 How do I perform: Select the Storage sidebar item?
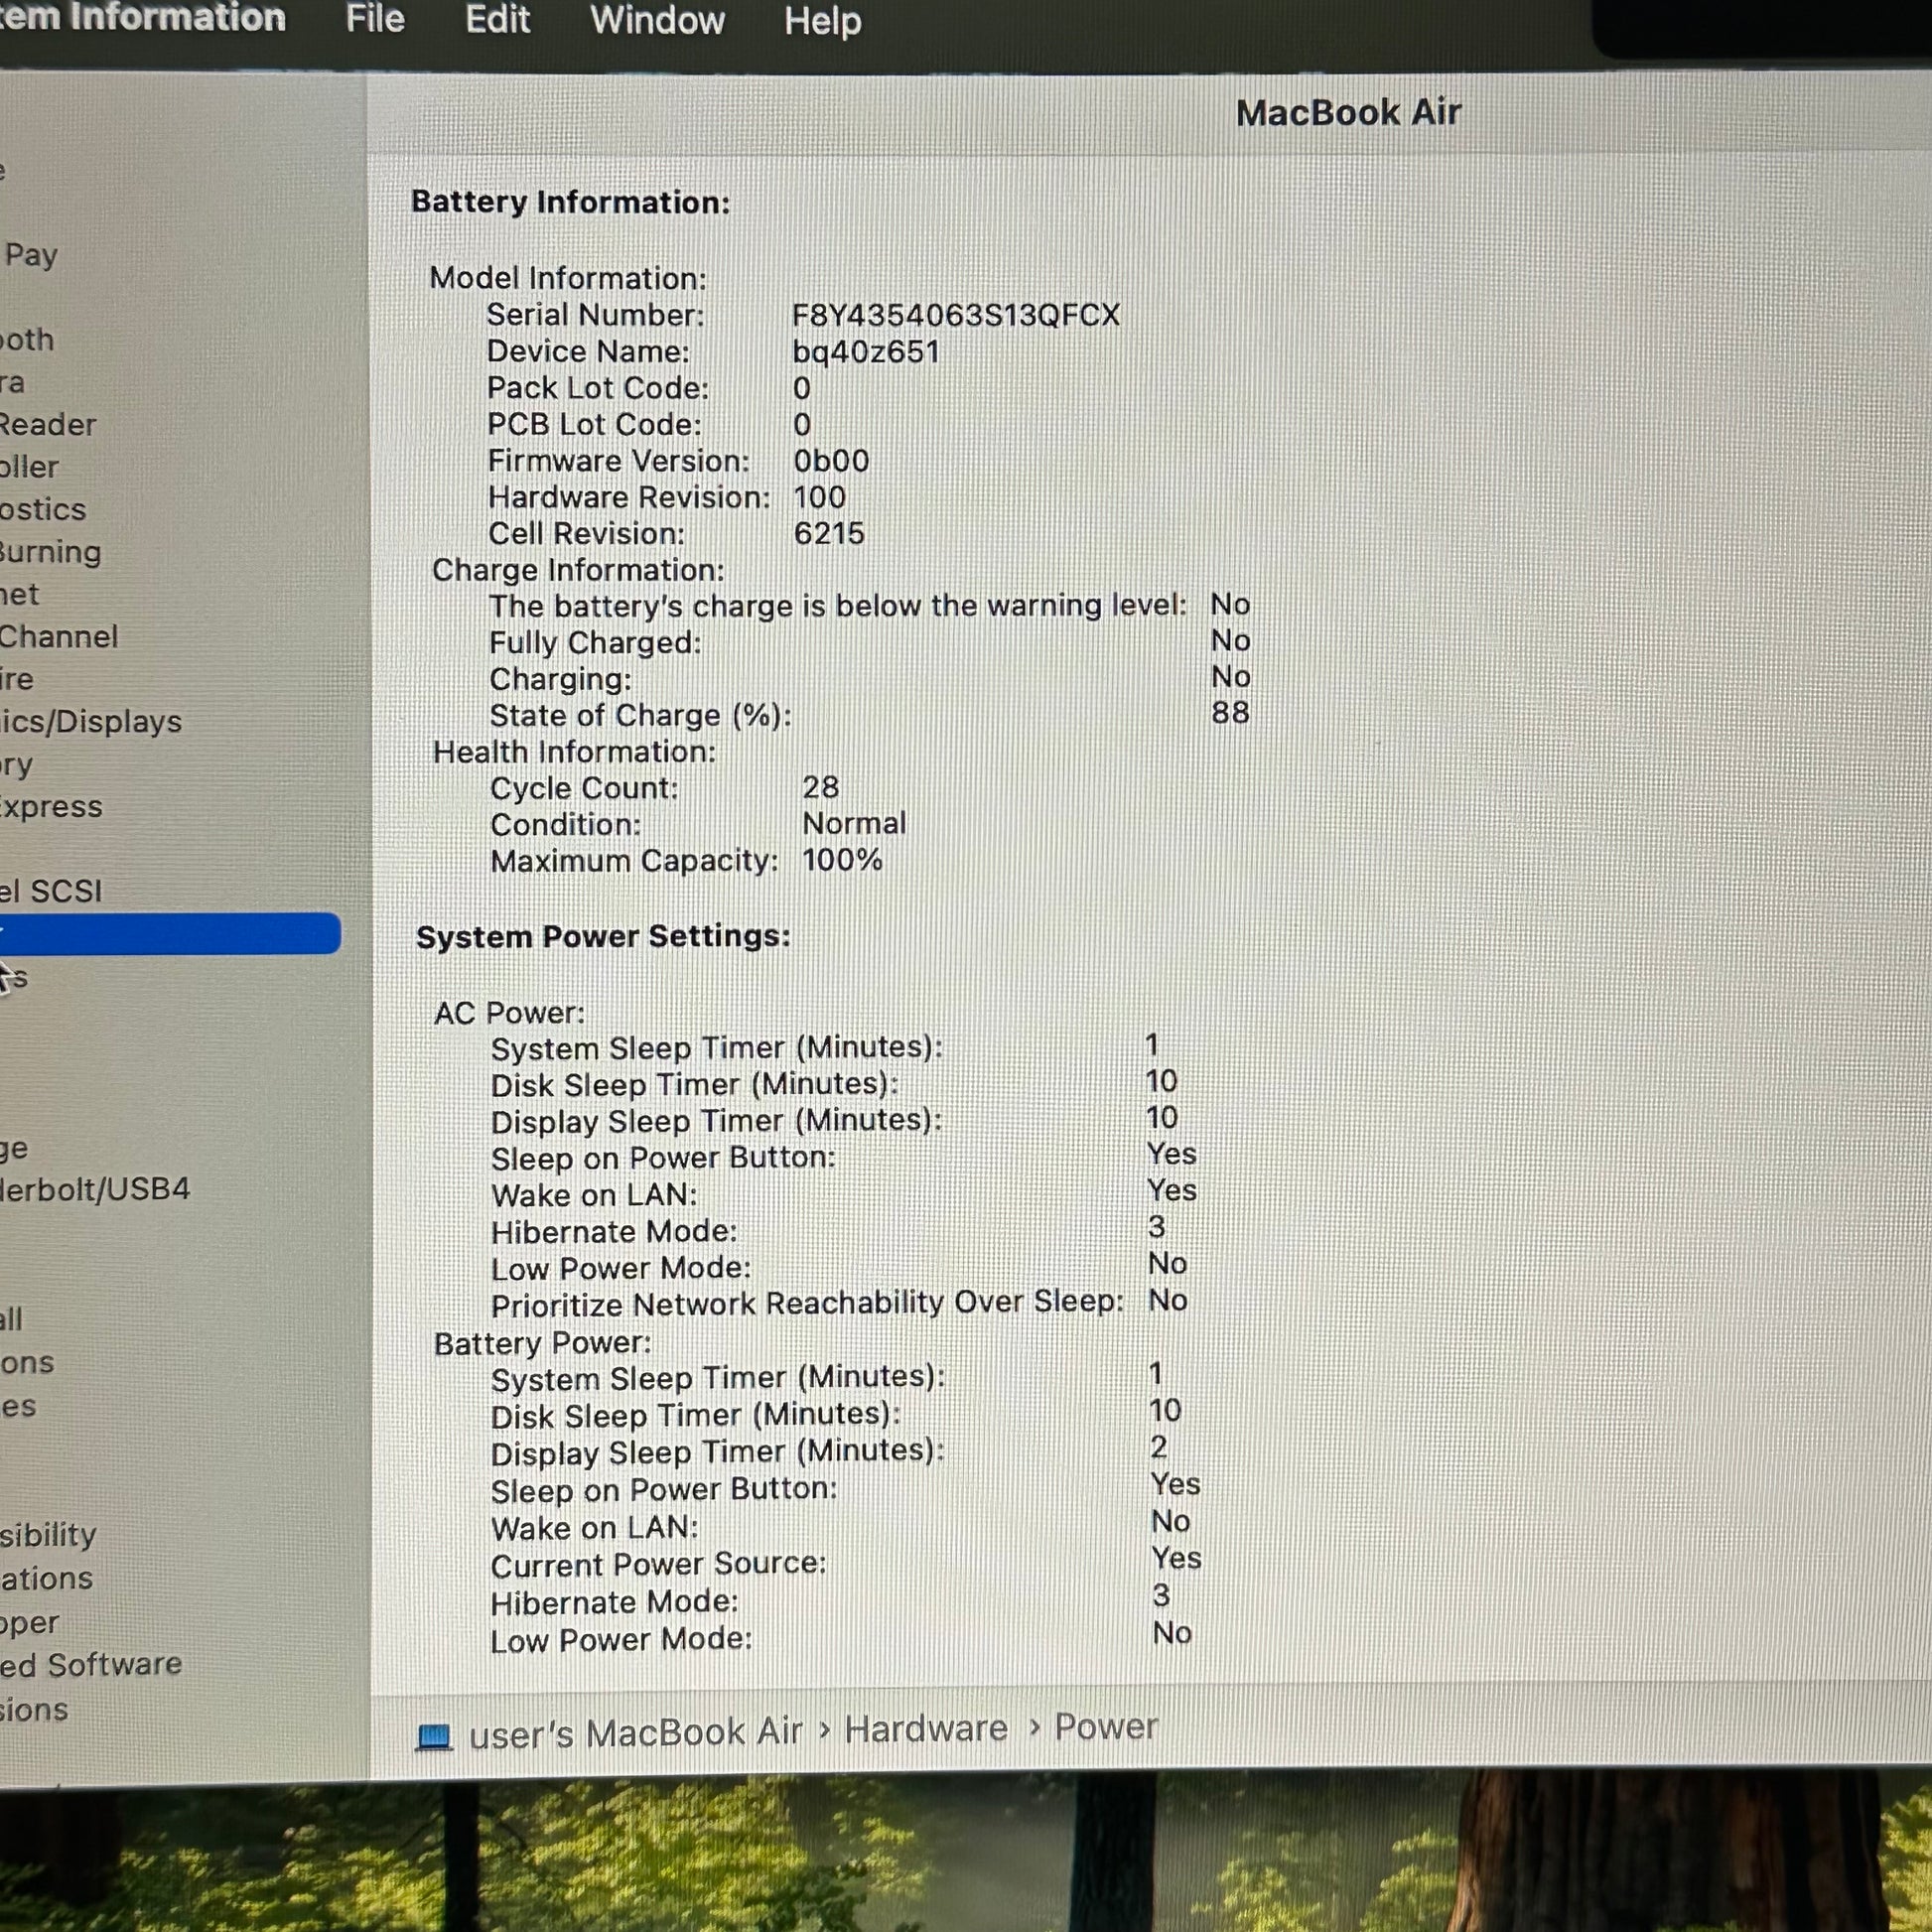point(14,1148)
